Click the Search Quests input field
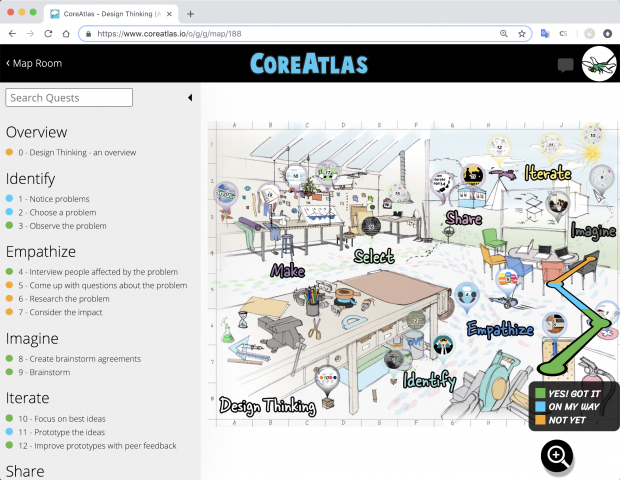Viewport: 620px width, 480px height. coord(69,98)
